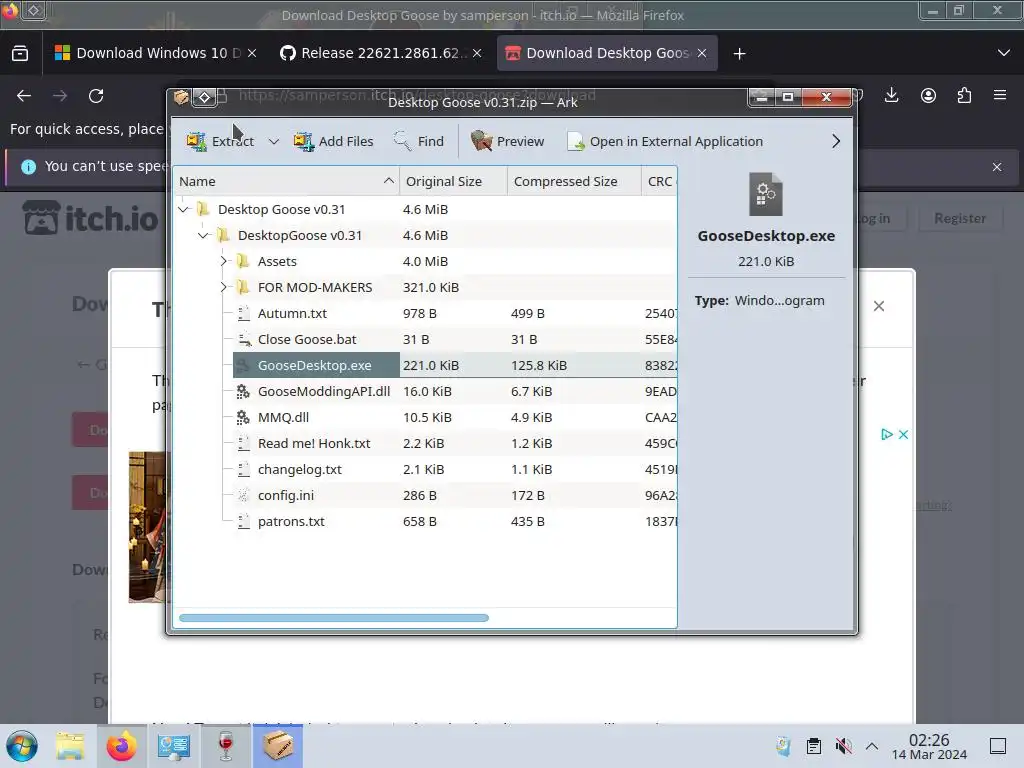Reload the page in Firefox

point(96,96)
